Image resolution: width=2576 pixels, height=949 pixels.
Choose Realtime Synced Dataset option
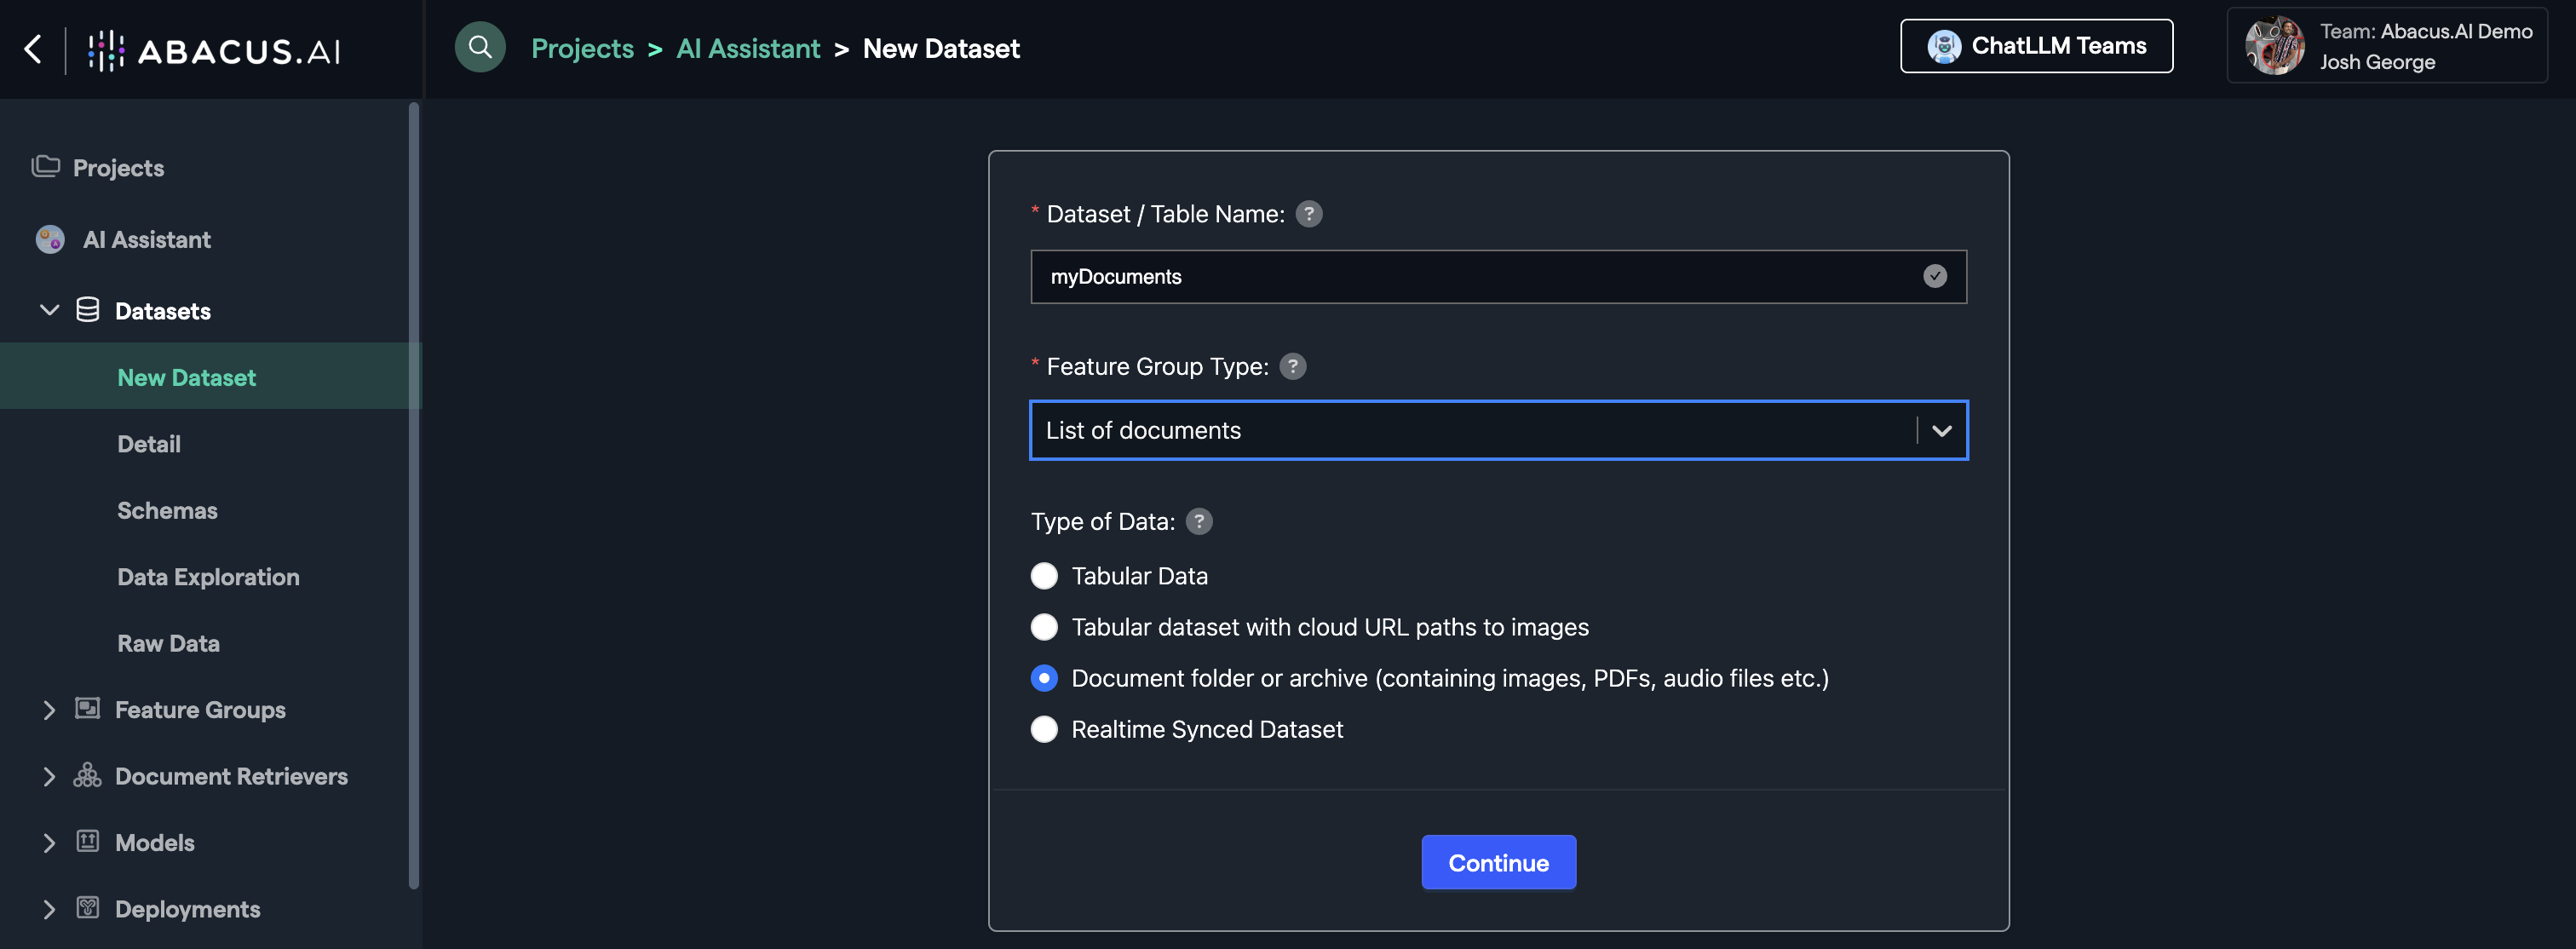1044,729
